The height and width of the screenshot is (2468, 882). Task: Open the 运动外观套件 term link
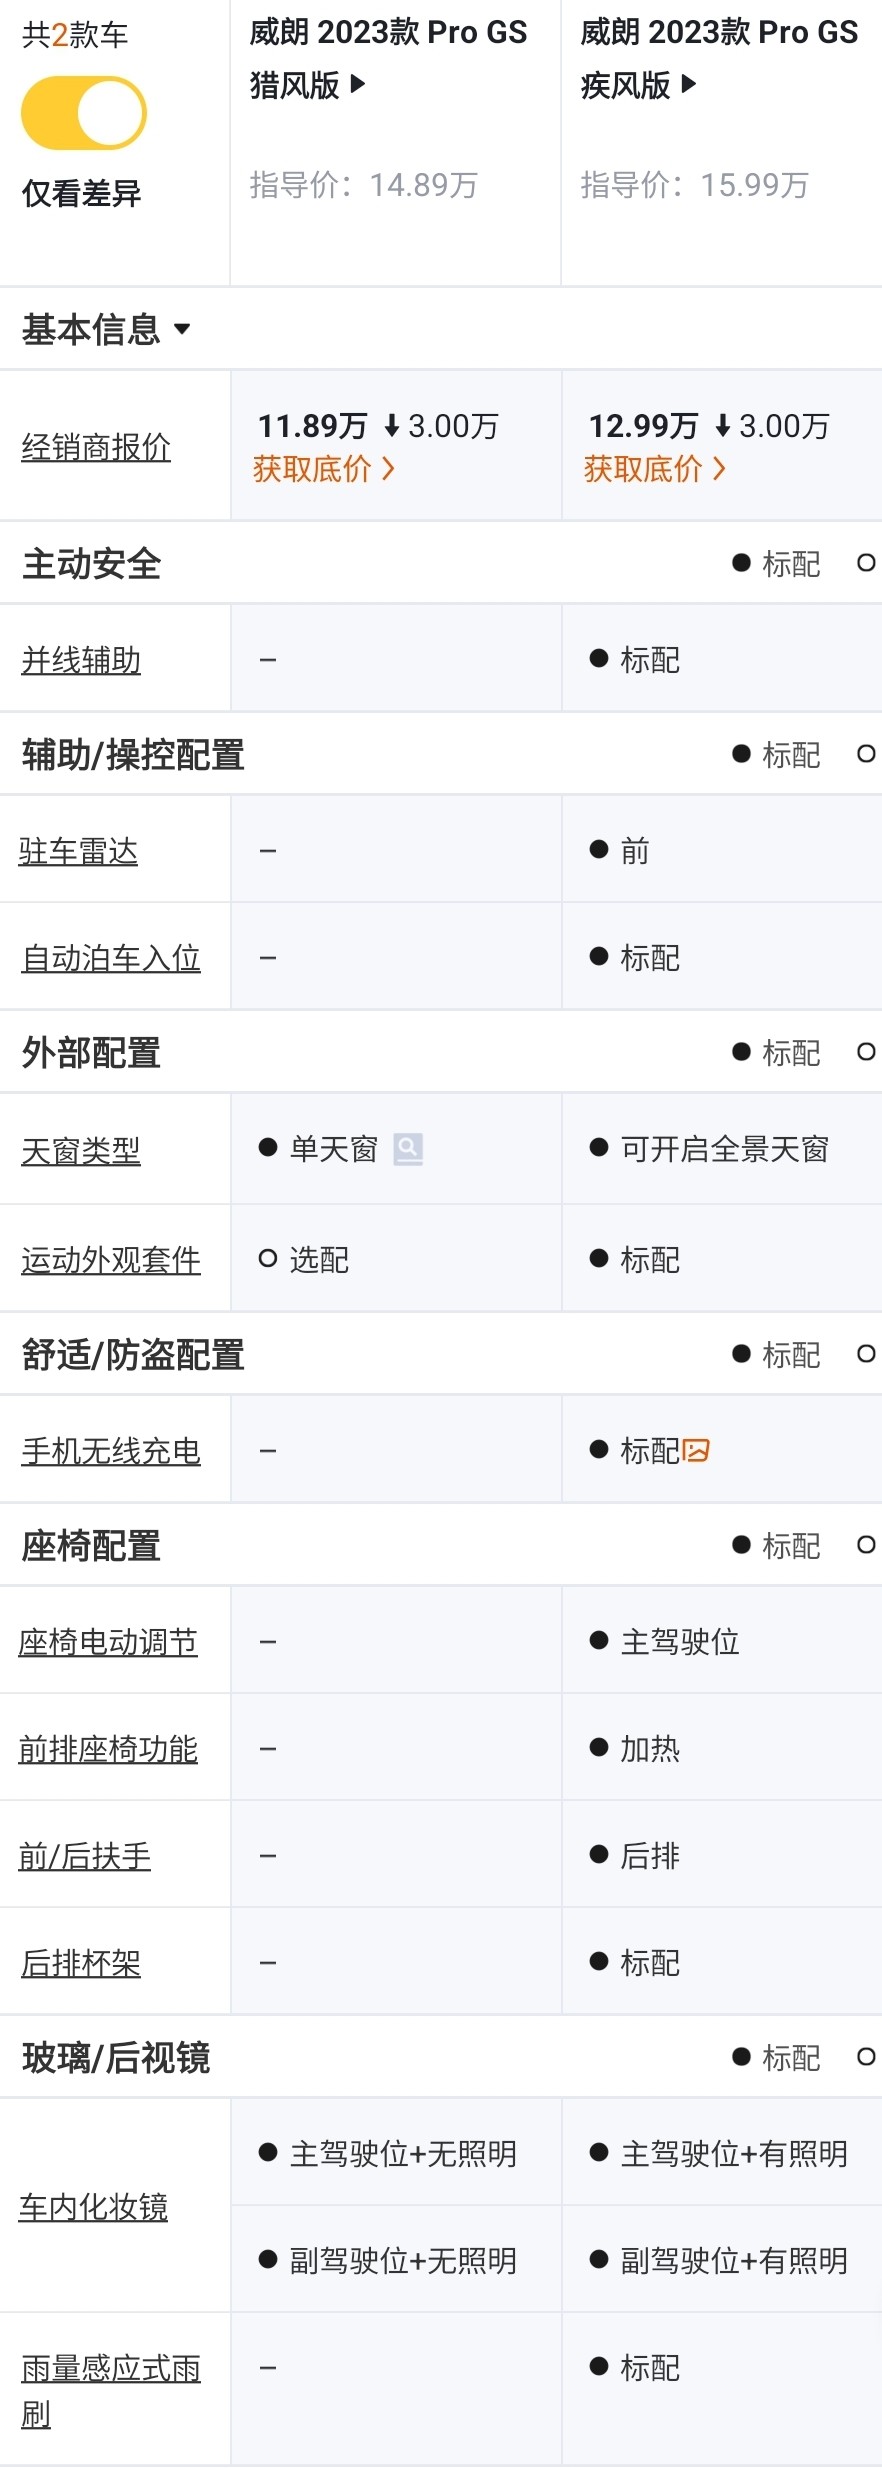pos(111,1260)
